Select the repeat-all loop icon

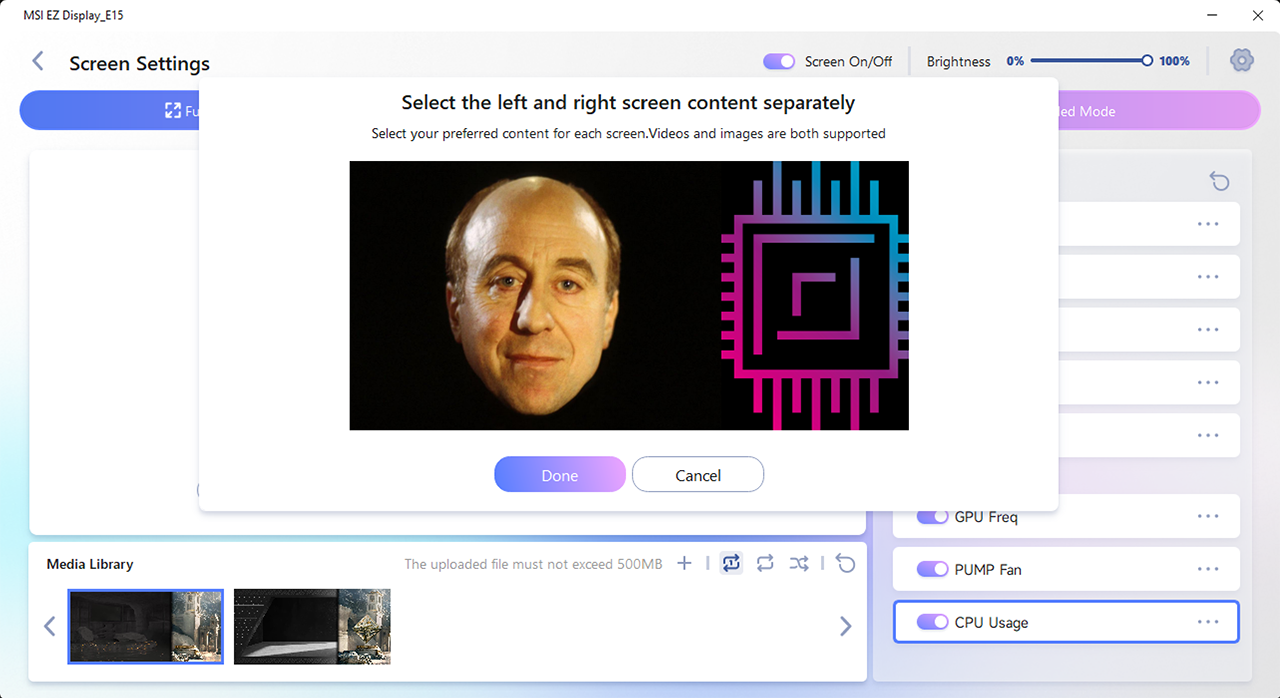coord(765,563)
